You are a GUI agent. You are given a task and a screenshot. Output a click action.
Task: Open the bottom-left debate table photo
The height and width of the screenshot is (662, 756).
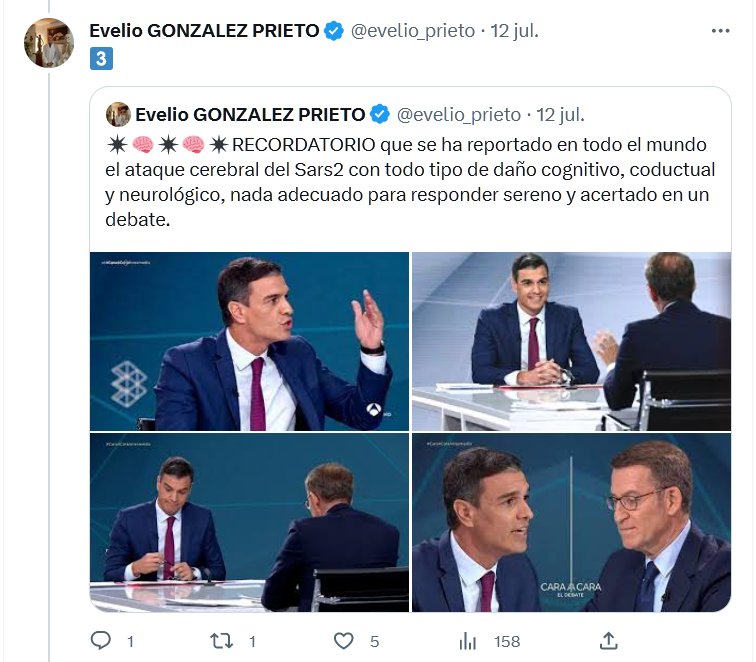[x=250, y=522]
